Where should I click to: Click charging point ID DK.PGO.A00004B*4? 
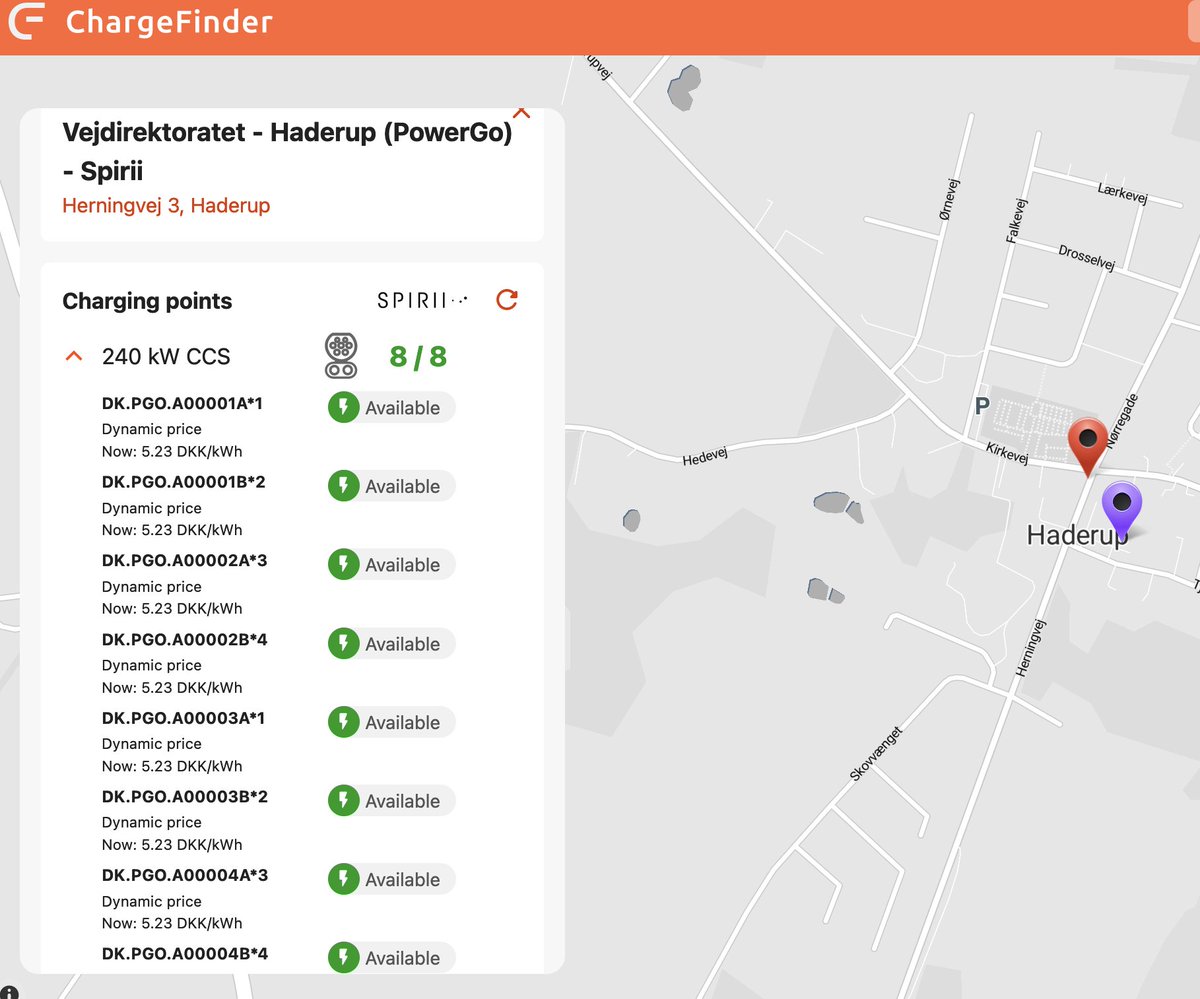[185, 954]
